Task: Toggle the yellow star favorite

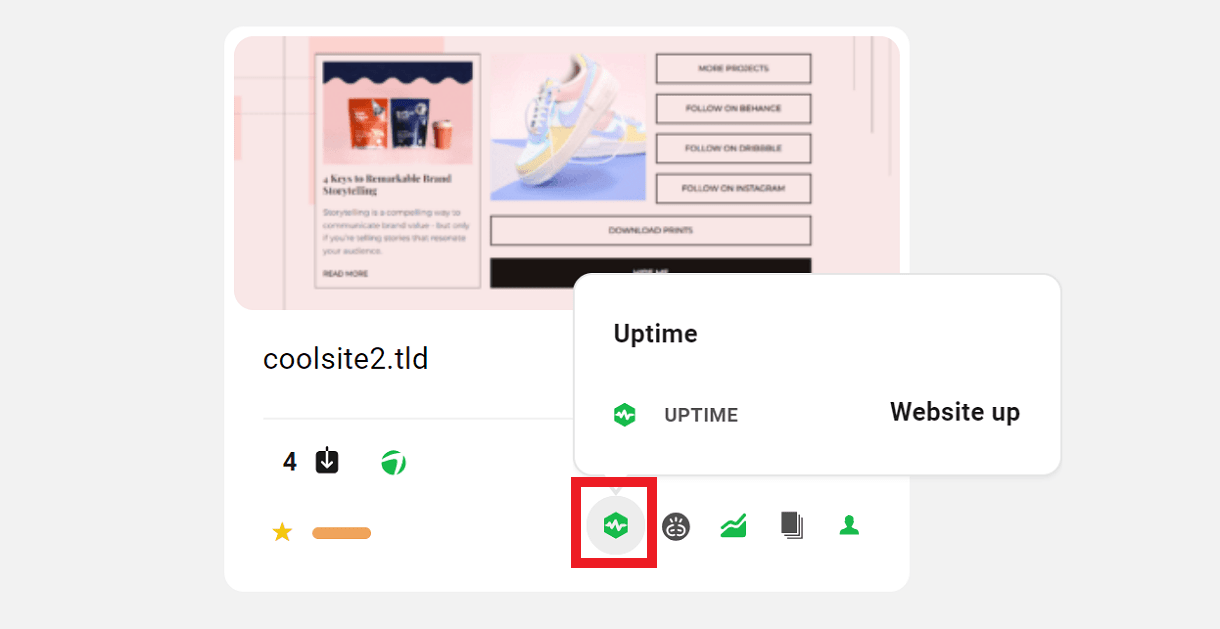Action: [x=282, y=532]
